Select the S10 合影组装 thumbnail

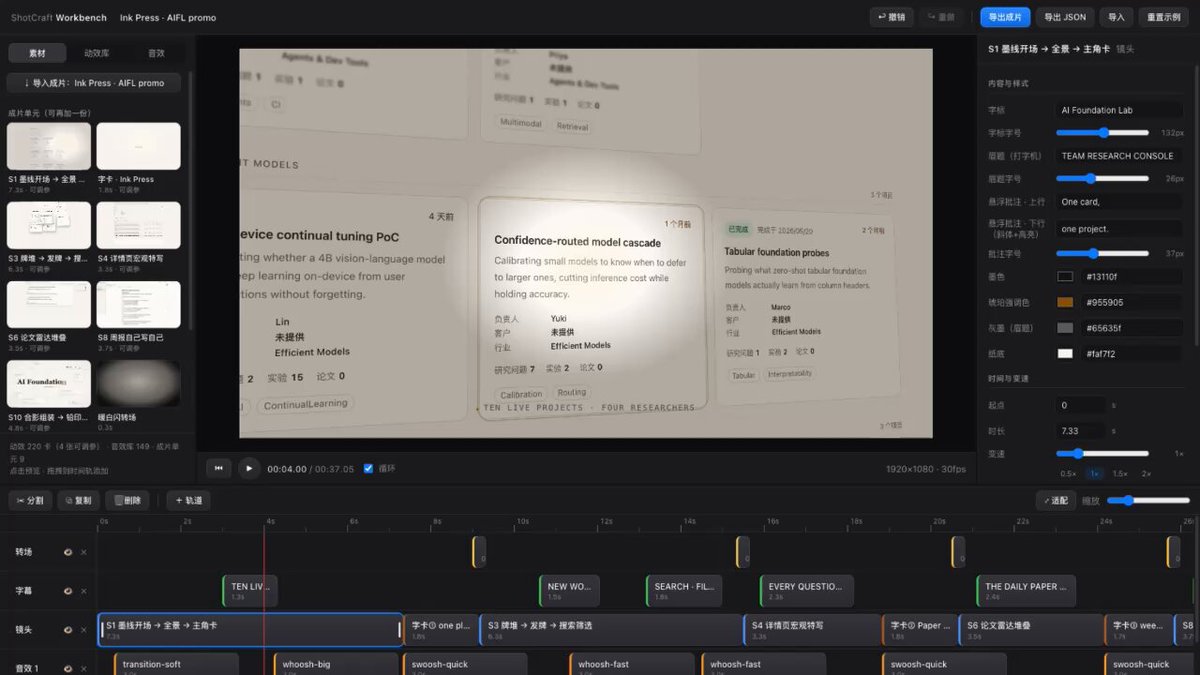click(49, 384)
